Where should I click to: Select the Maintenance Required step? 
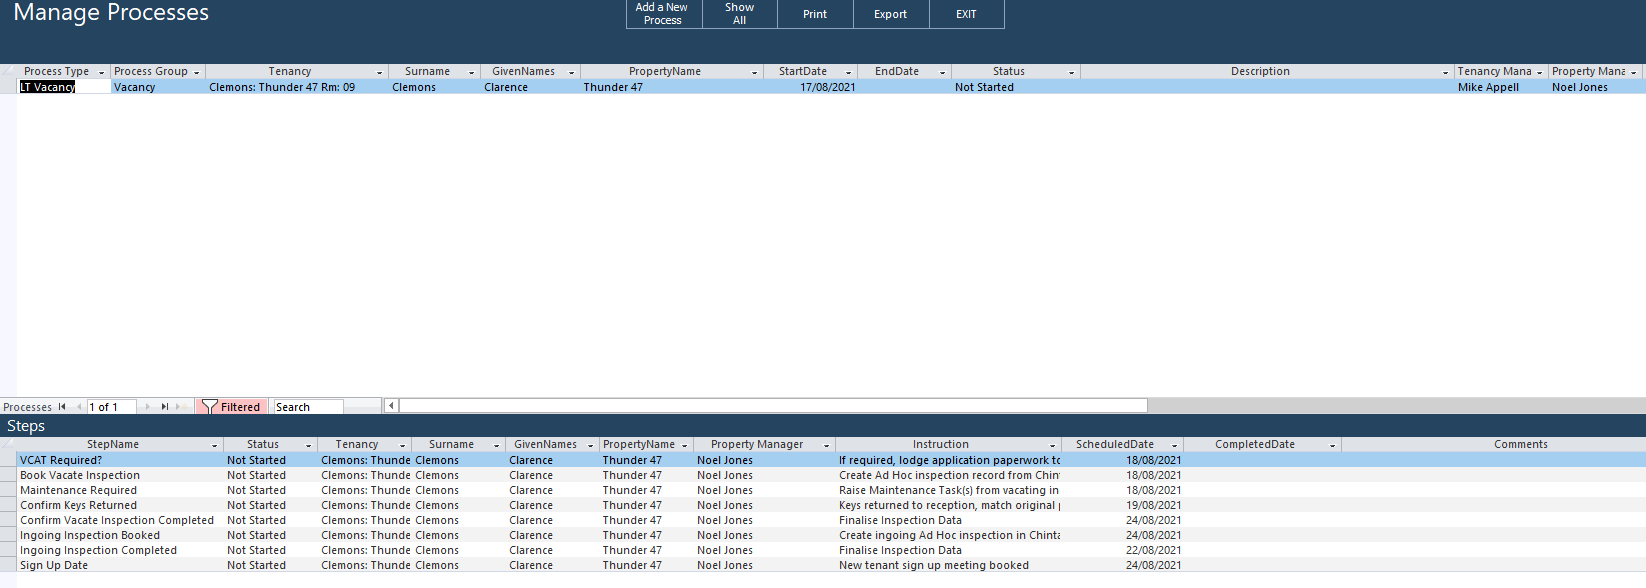120,490
